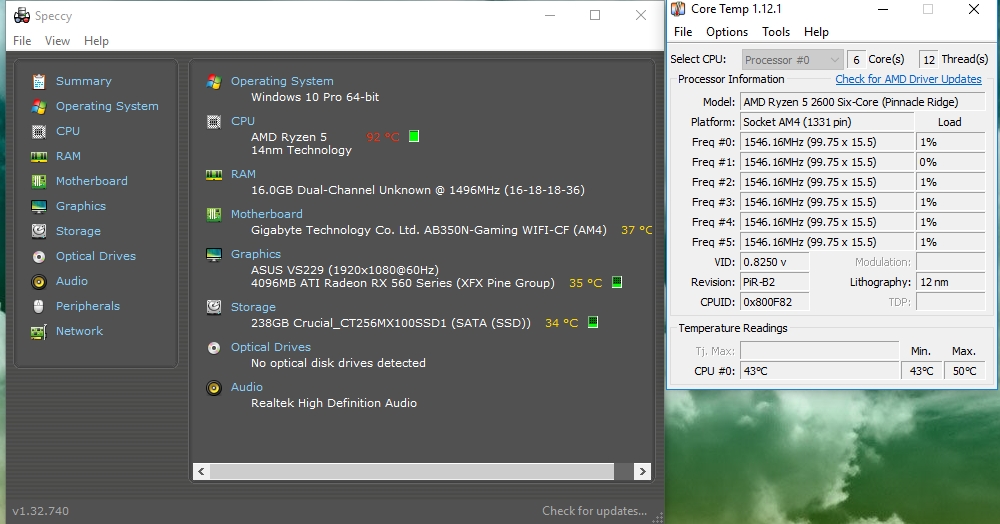Click the drive icon beside Storage heading
The width and height of the screenshot is (1000, 524).
[x=214, y=307]
